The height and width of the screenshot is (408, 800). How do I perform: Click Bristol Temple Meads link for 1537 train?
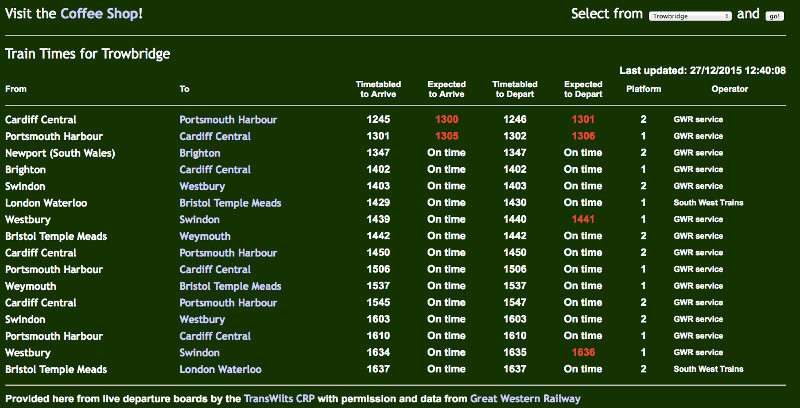coord(230,286)
